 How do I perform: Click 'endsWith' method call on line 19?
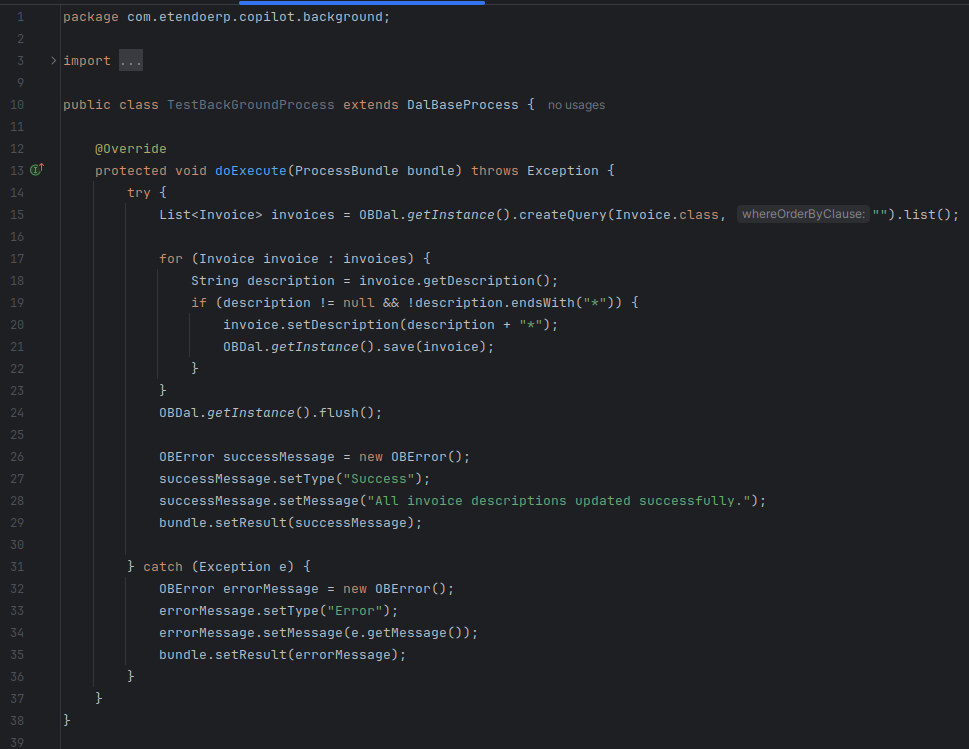pos(542,303)
